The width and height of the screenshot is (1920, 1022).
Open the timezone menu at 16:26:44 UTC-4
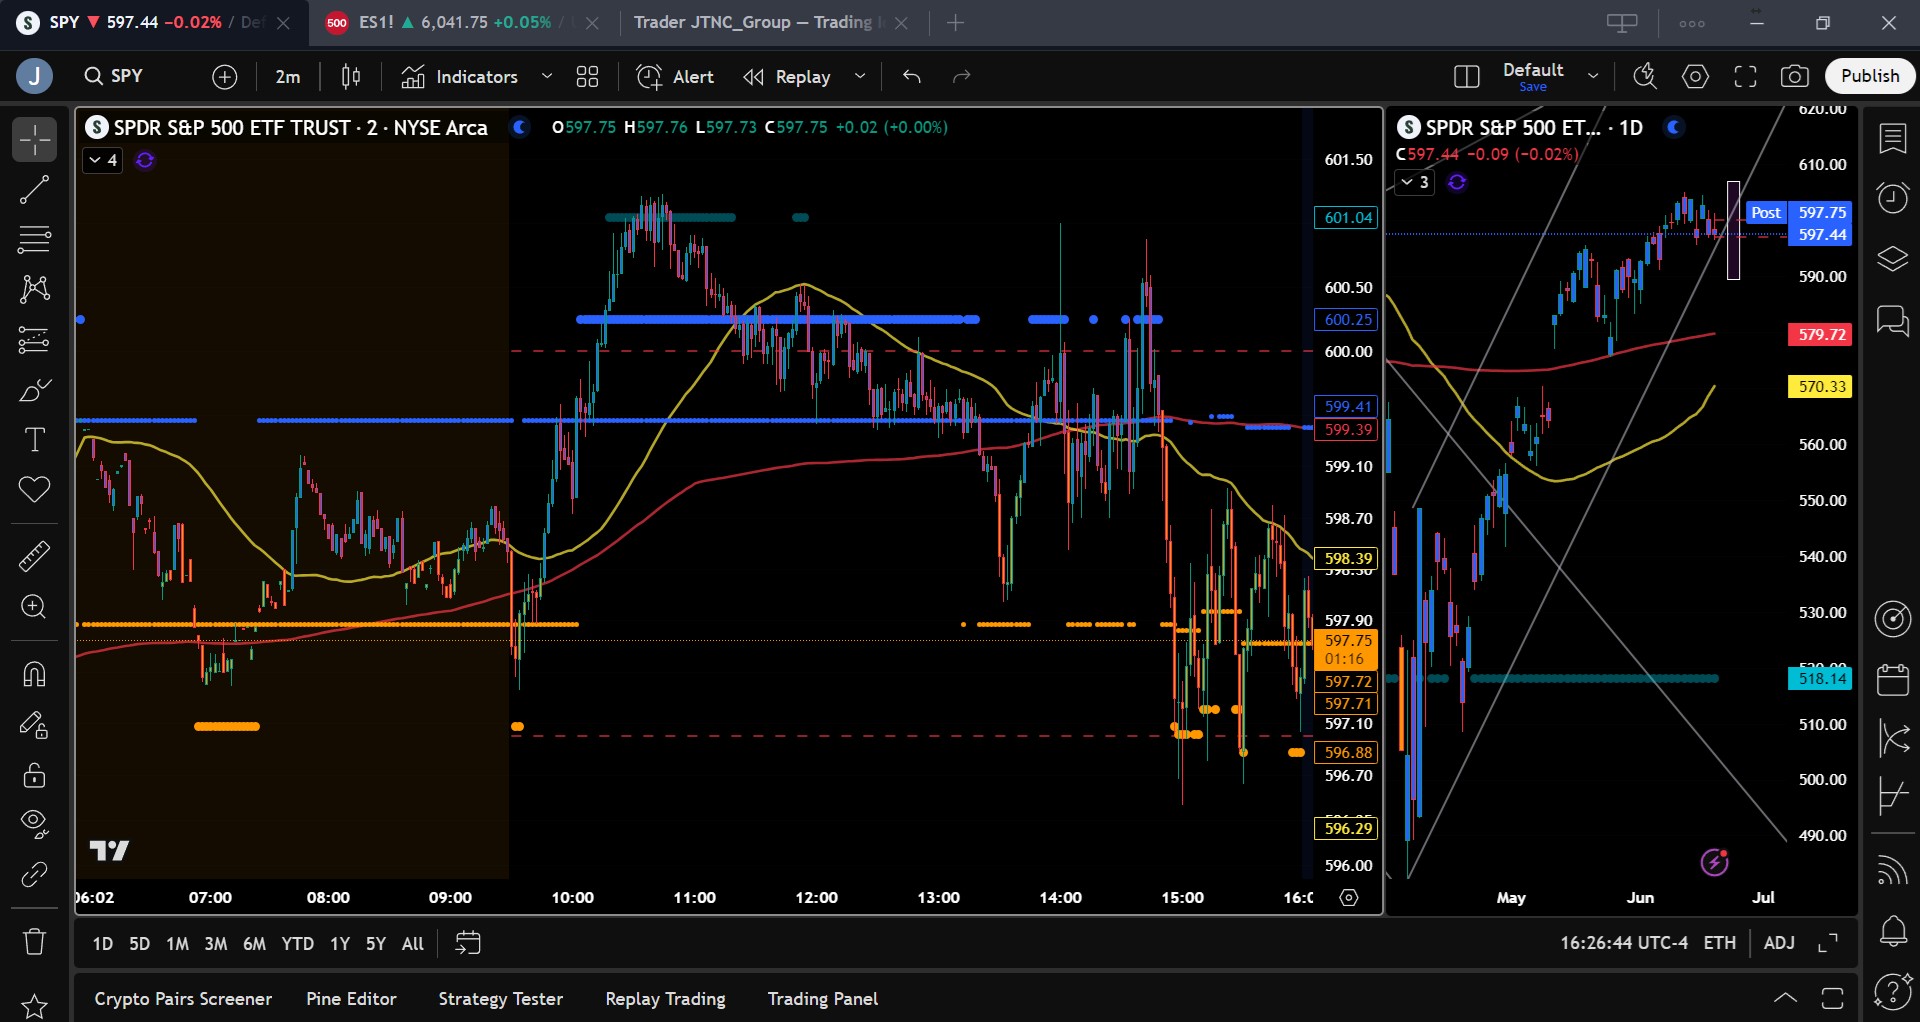click(x=1624, y=943)
